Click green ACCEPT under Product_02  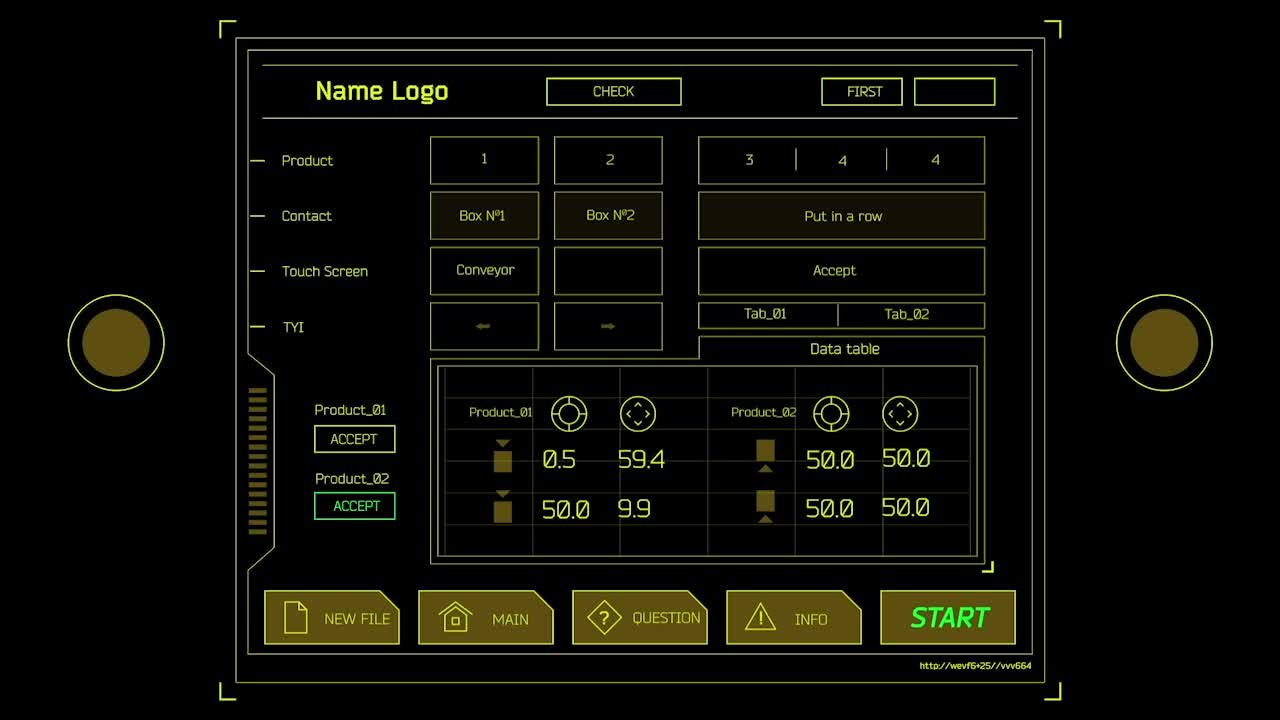point(355,506)
